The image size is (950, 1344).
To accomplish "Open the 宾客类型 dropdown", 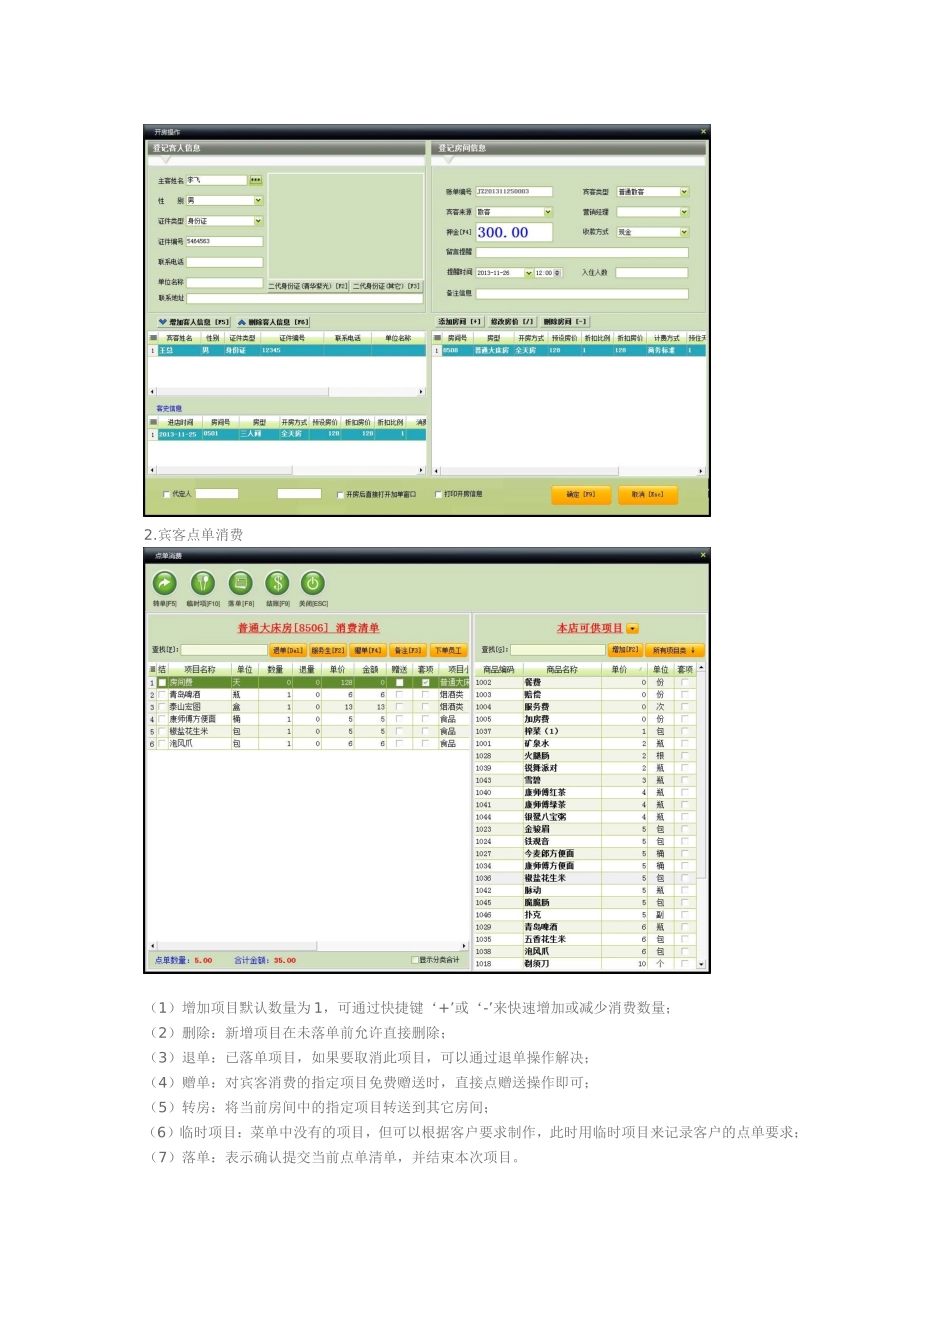I will [684, 192].
